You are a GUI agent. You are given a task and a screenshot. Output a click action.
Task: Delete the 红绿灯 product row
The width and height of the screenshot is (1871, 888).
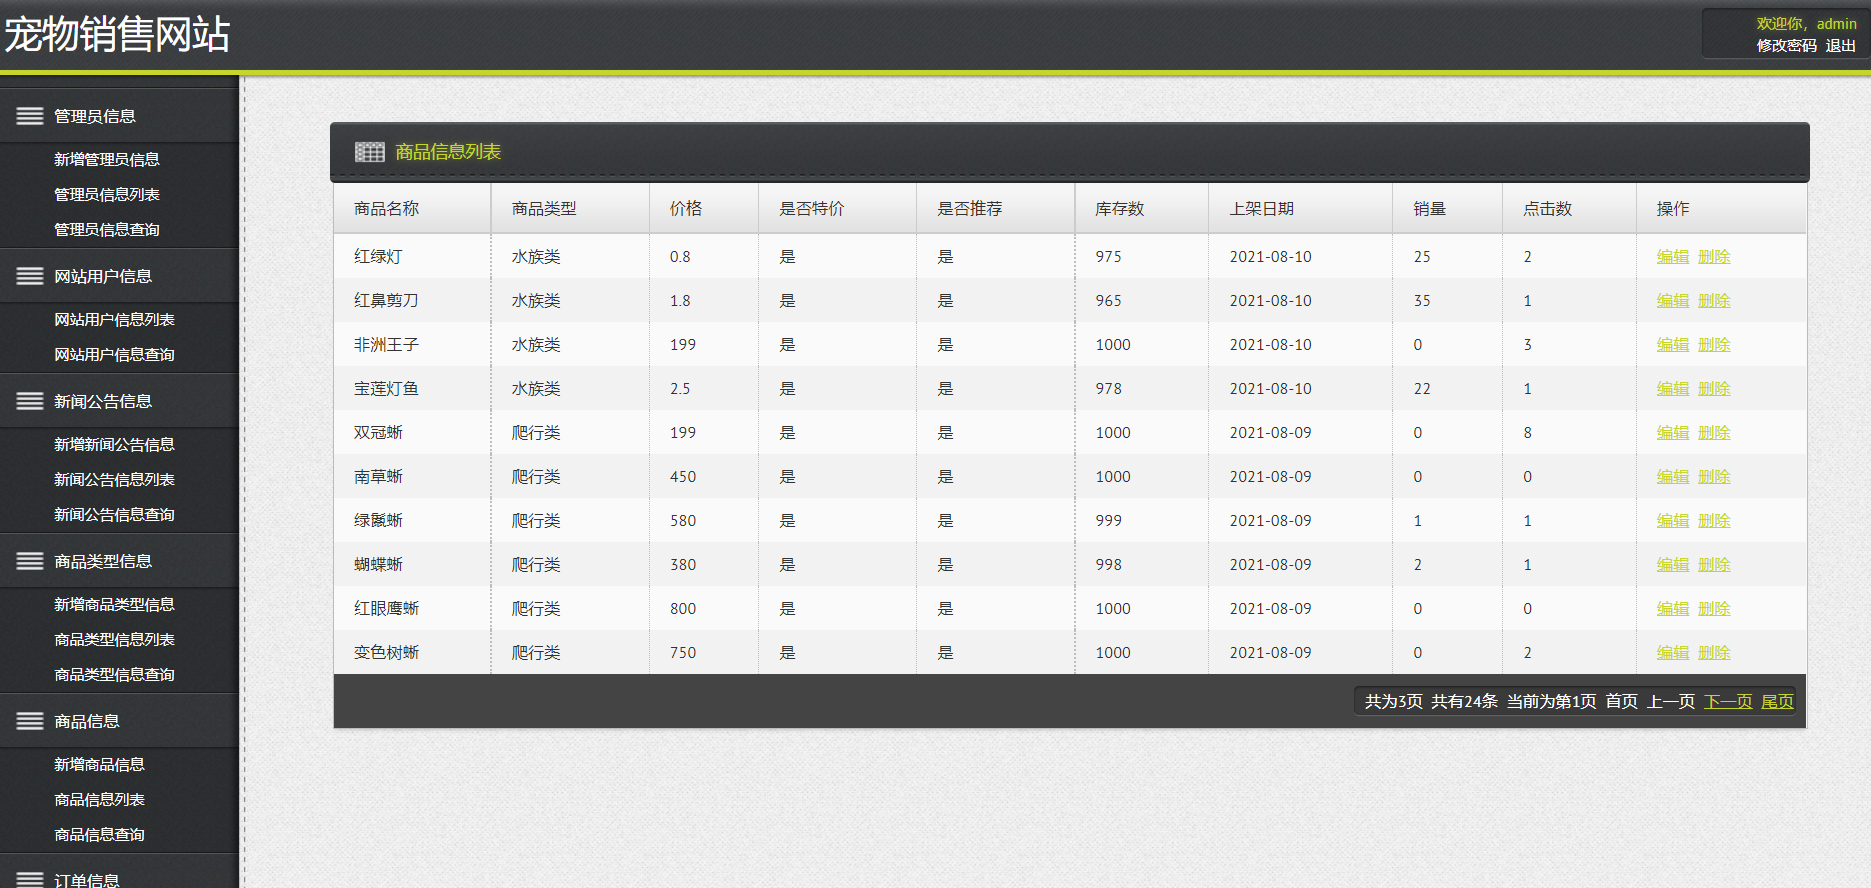coord(1714,257)
